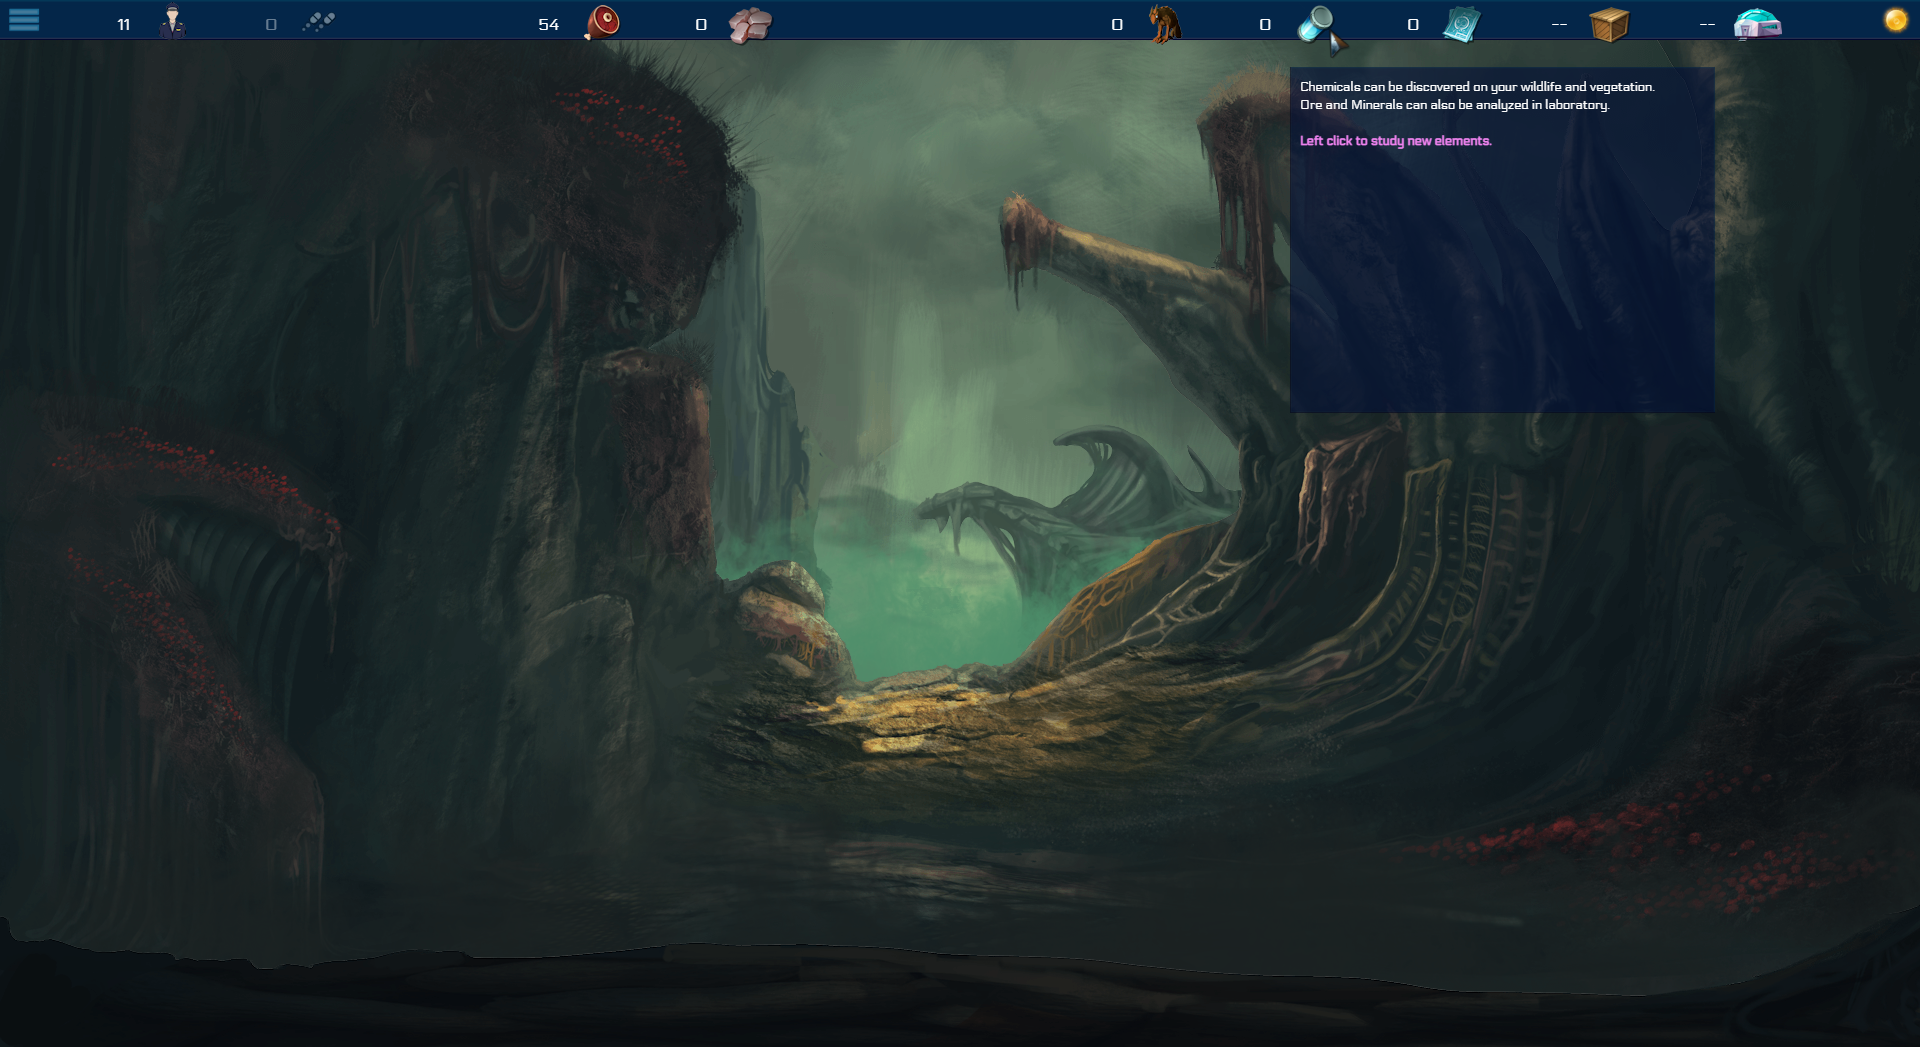Click the blueprints documents icon
The height and width of the screenshot is (1047, 1920).
click(1461, 24)
